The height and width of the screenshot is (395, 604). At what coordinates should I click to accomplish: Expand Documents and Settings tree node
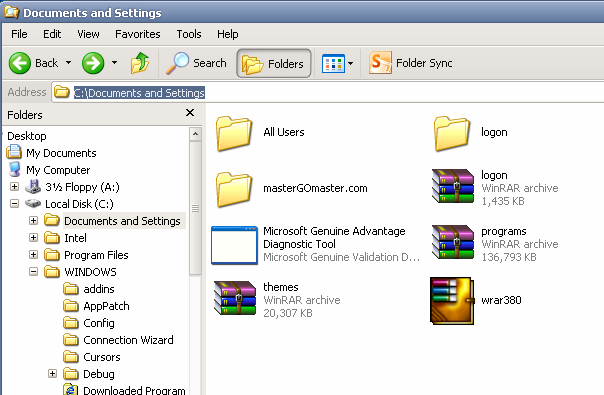point(34,220)
